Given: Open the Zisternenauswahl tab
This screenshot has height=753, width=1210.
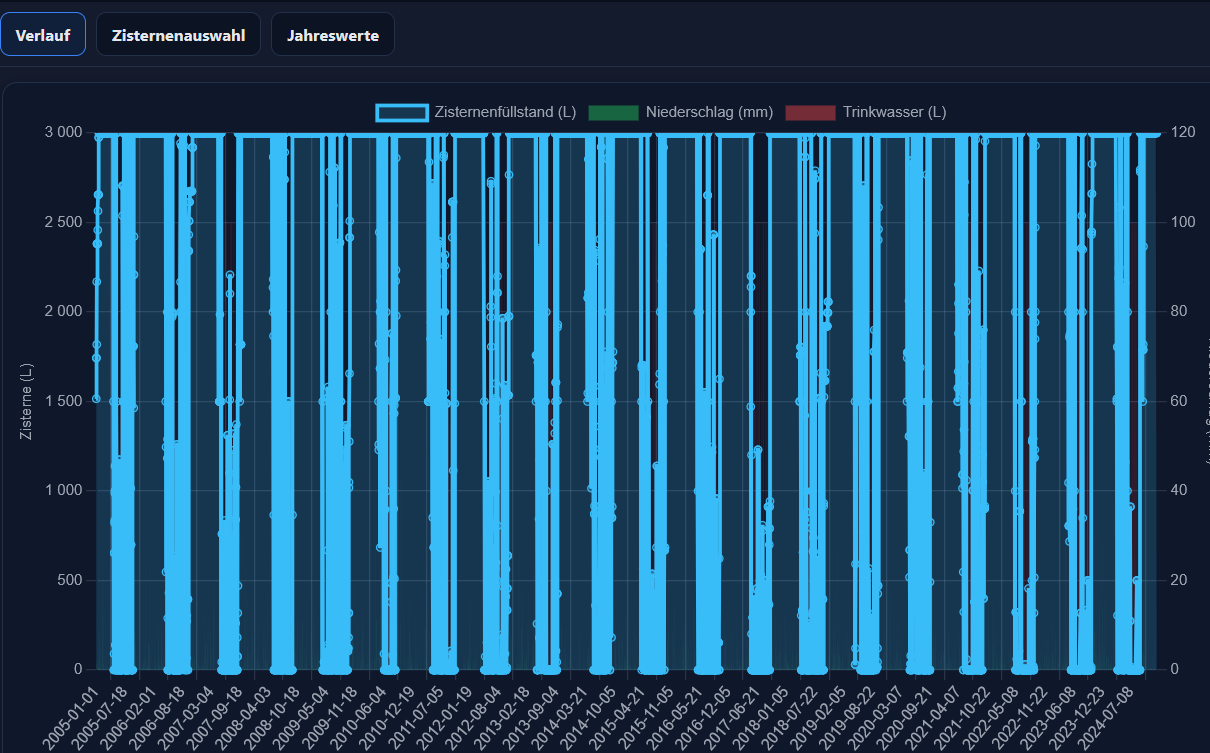Looking at the screenshot, I should click(x=178, y=35).
